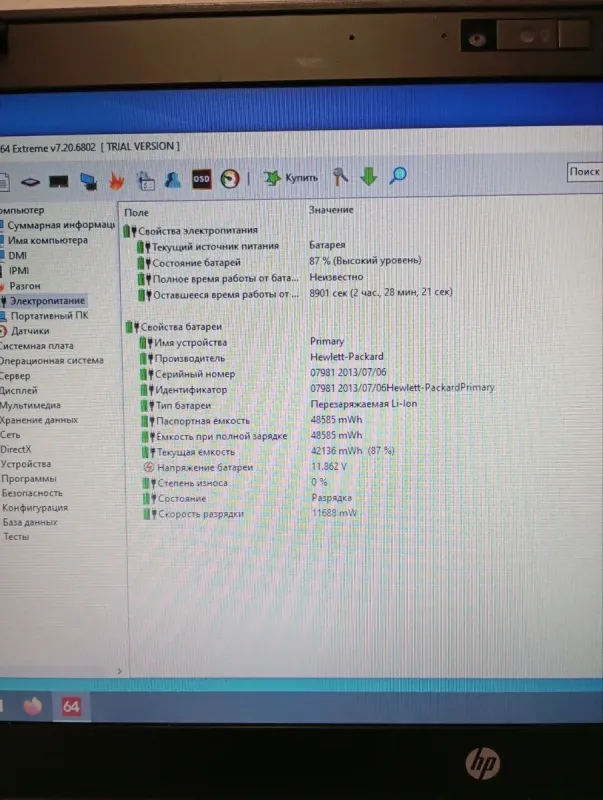The image size is (603, 800).
Task: Click the AIDA64 icon in taskbar
Action: click(72, 707)
